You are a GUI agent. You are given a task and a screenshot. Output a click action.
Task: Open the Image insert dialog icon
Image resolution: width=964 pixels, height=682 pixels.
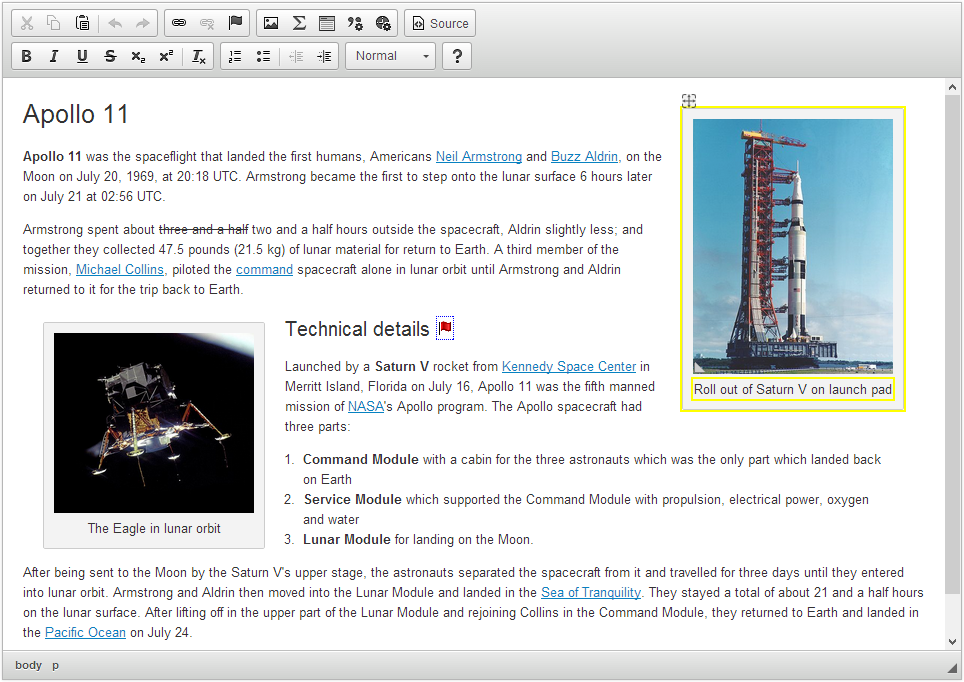point(271,23)
